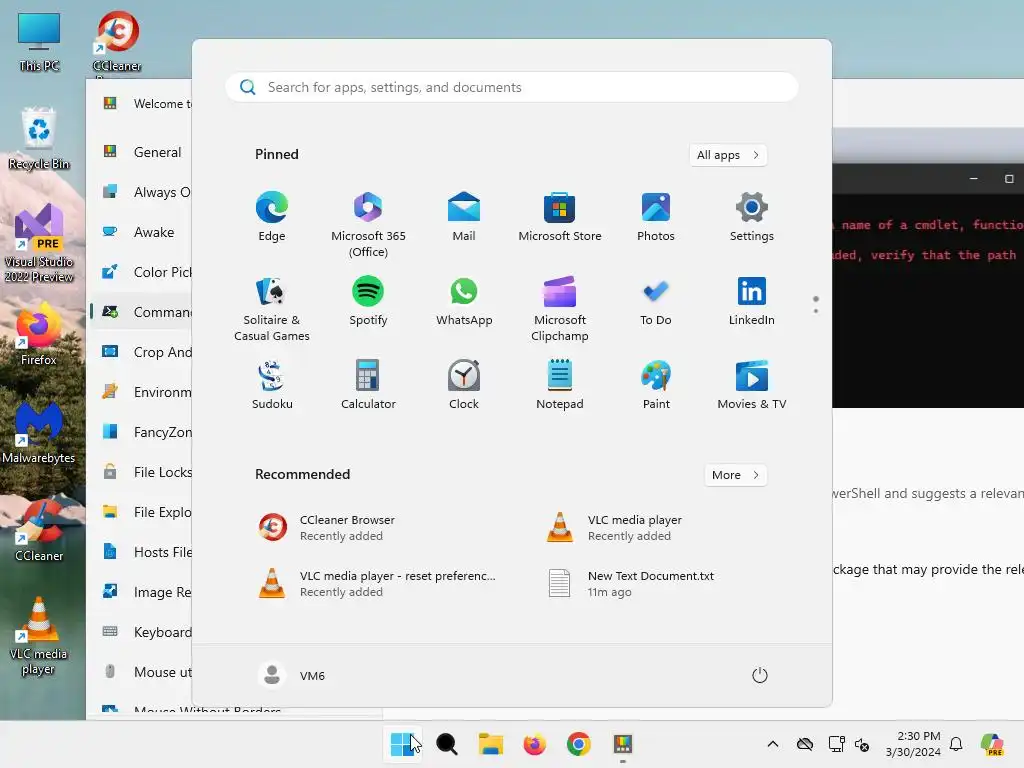Screen dimensions: 1024x768
Task: Open the To Do app
Action: click(656, 301)
